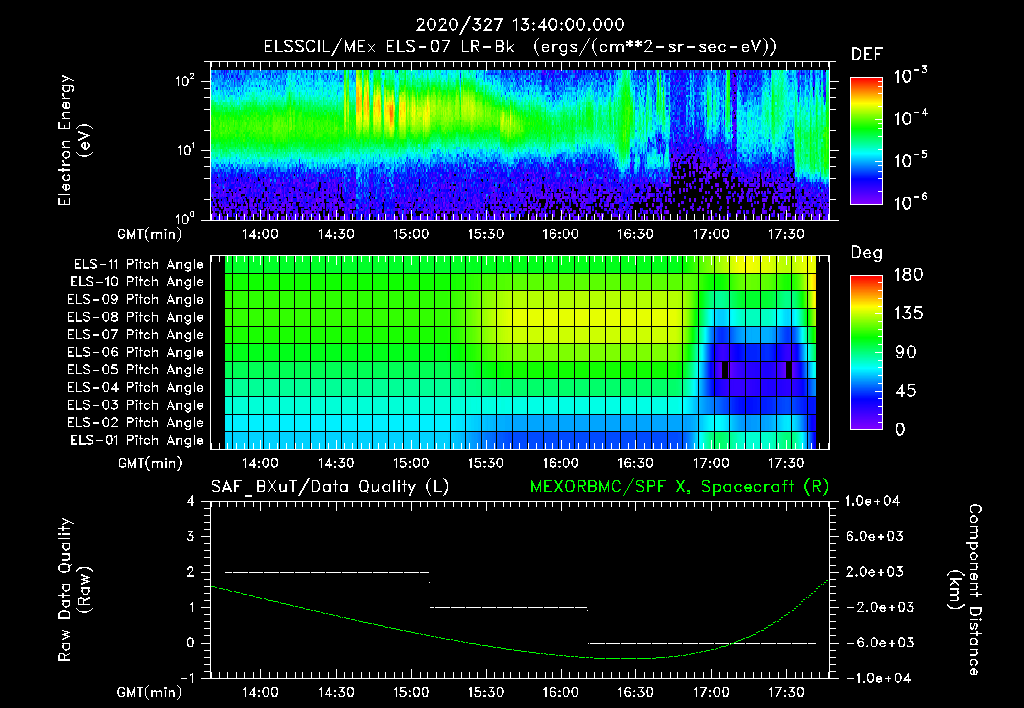Click the ELS-11 Pitch Angle row label
Image resolution: width=1024 pixels, height=708 pixels.
pos(138,265)
